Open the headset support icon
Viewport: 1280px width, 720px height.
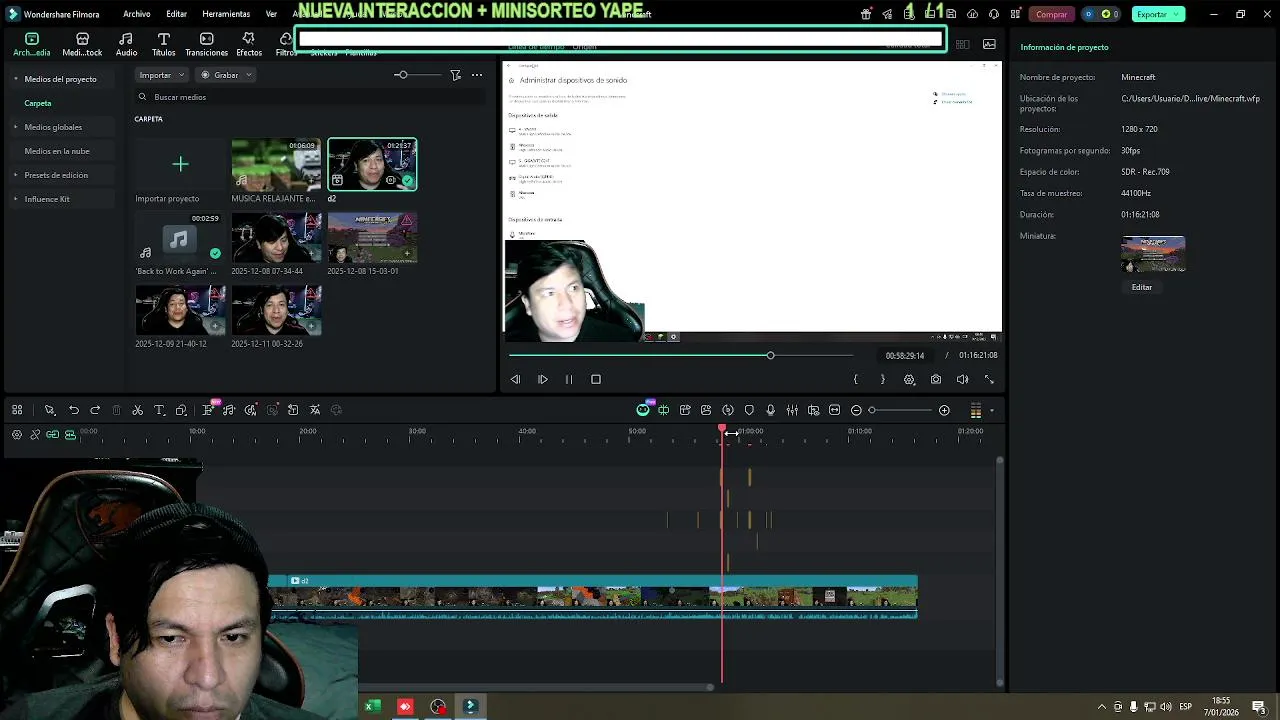pos(994,14)
